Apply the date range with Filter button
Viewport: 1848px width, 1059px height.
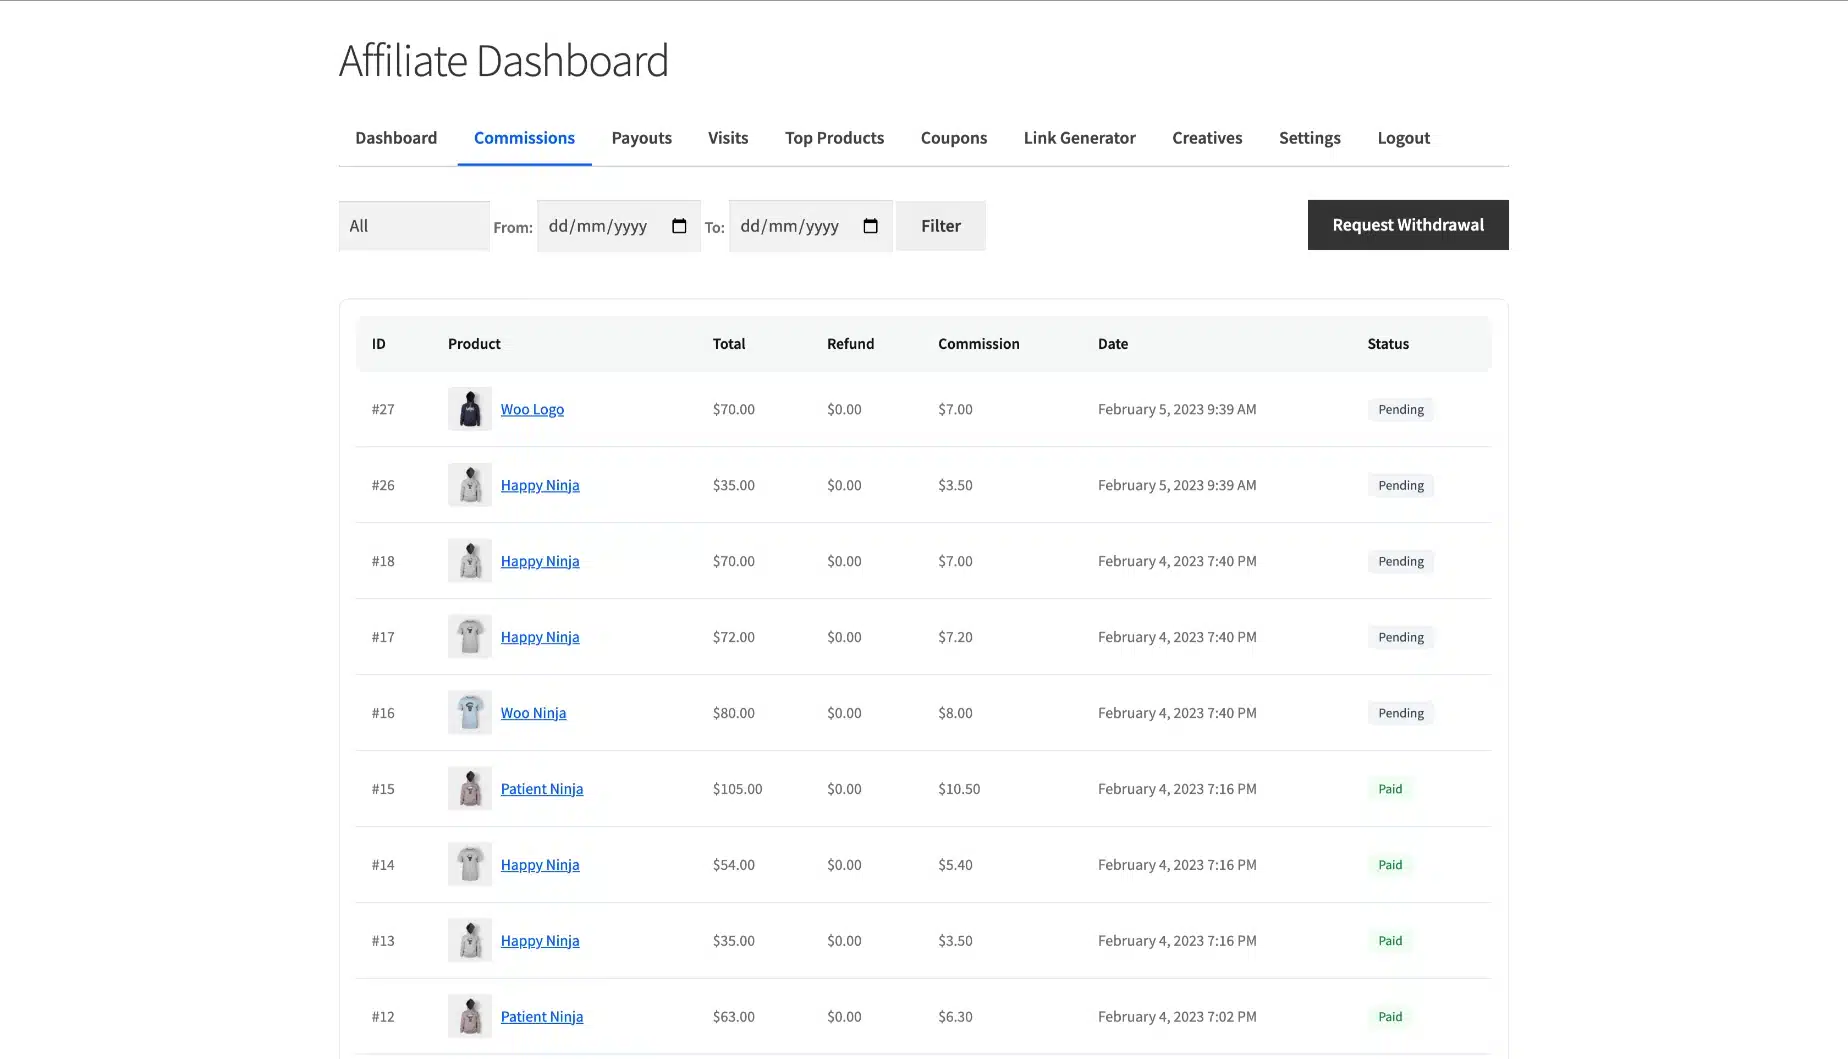coord(940,226)
